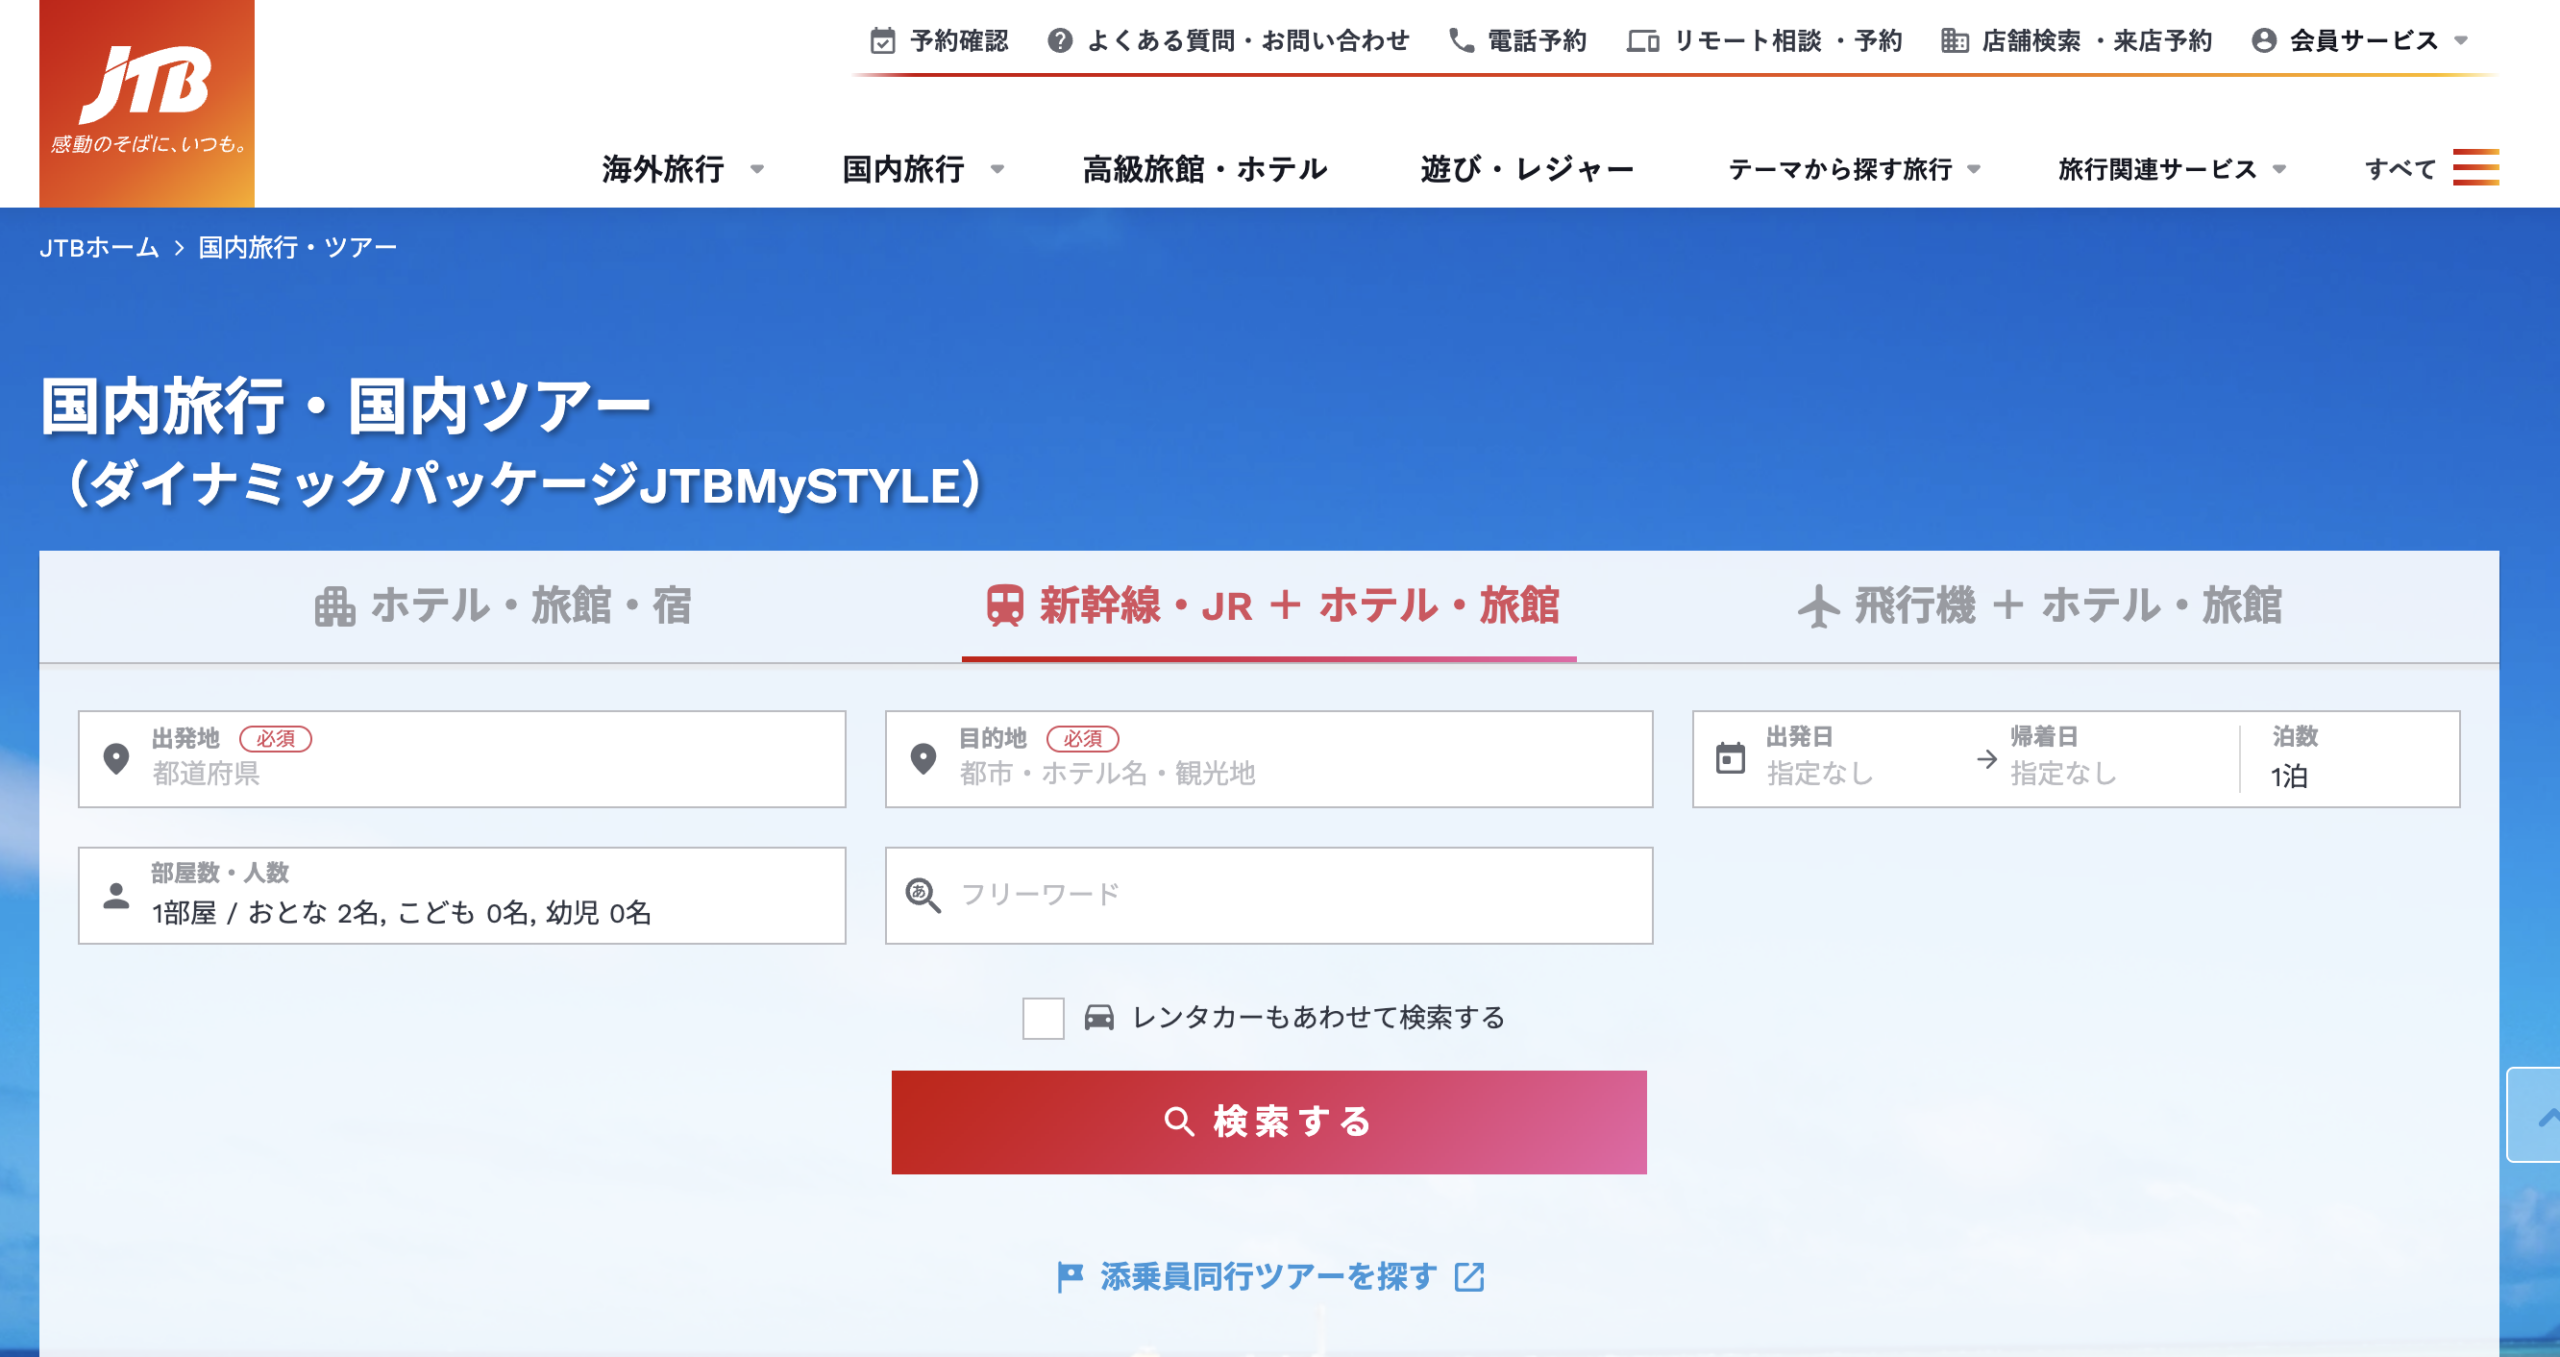Click the 出発地 departure input field

coord(462,759)
